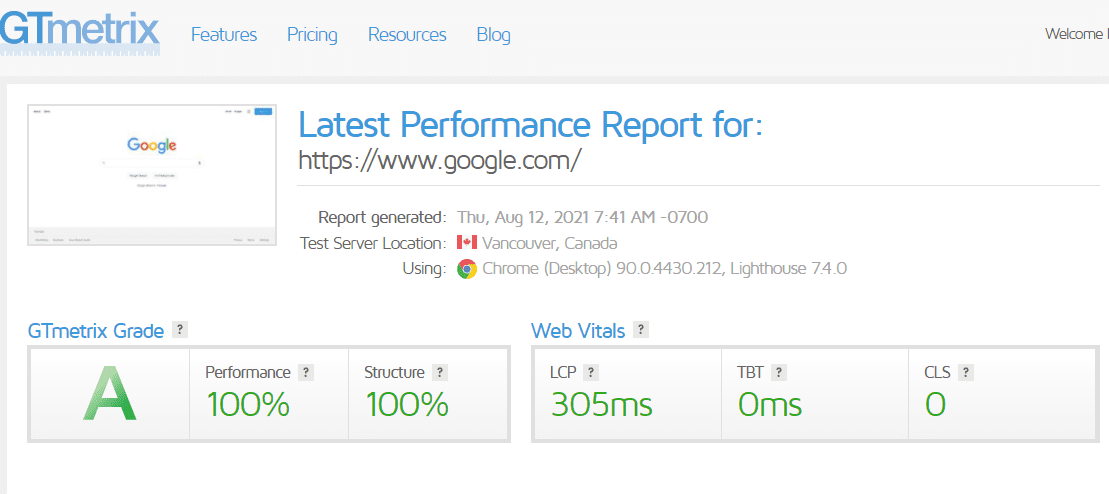Click the question mark next to Performance
This screenshot has width=1109, height=494.
click(x=306, y=372)
